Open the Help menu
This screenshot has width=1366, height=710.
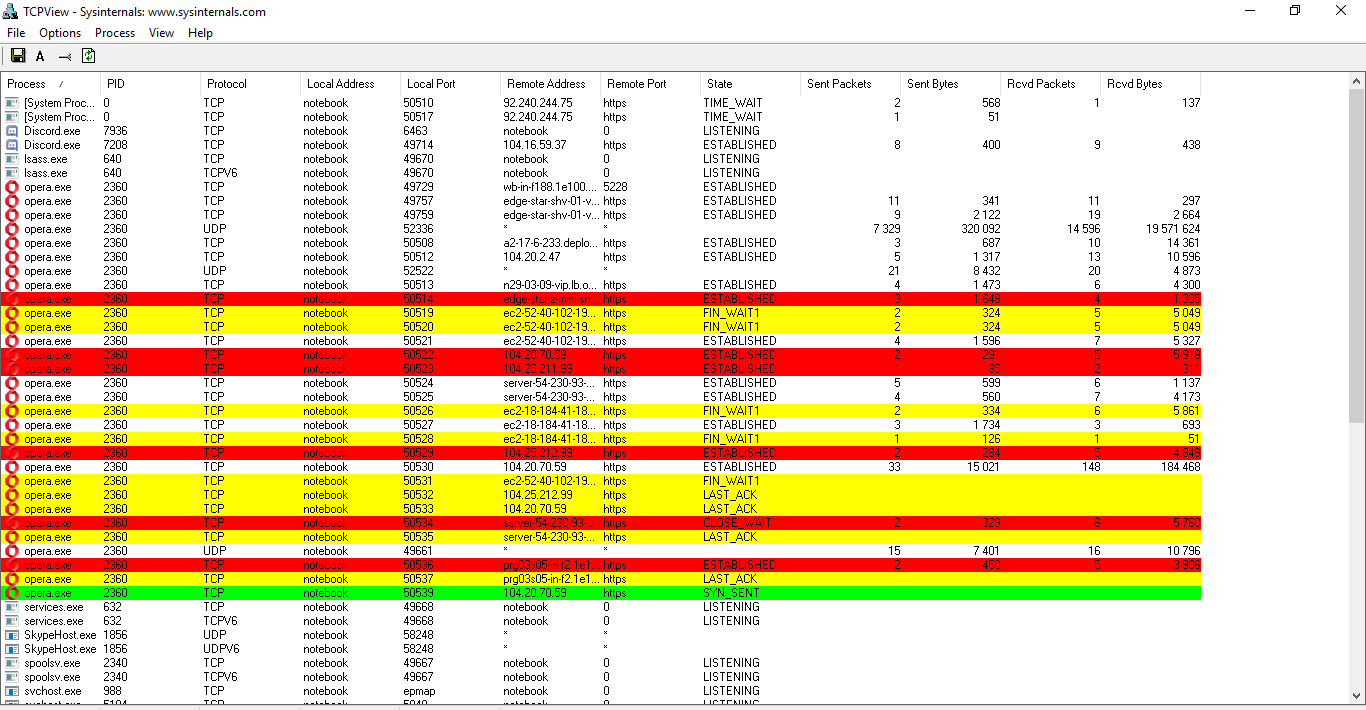click(x=200, y=33)
